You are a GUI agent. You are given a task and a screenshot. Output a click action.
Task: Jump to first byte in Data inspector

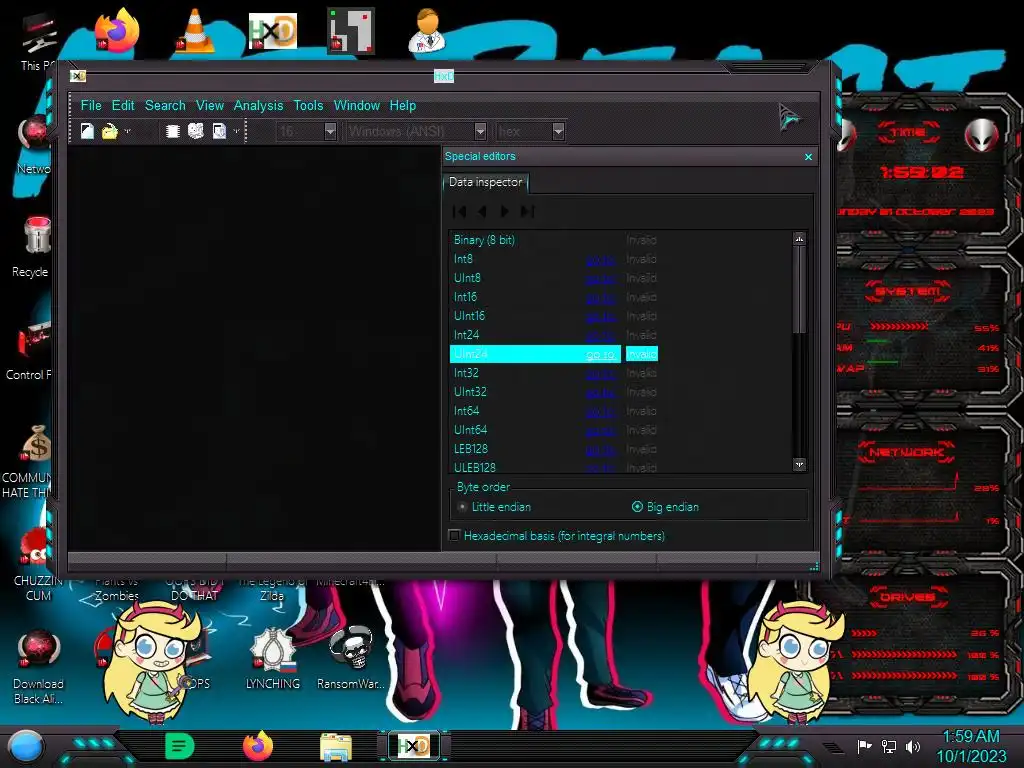click(460, 212)
